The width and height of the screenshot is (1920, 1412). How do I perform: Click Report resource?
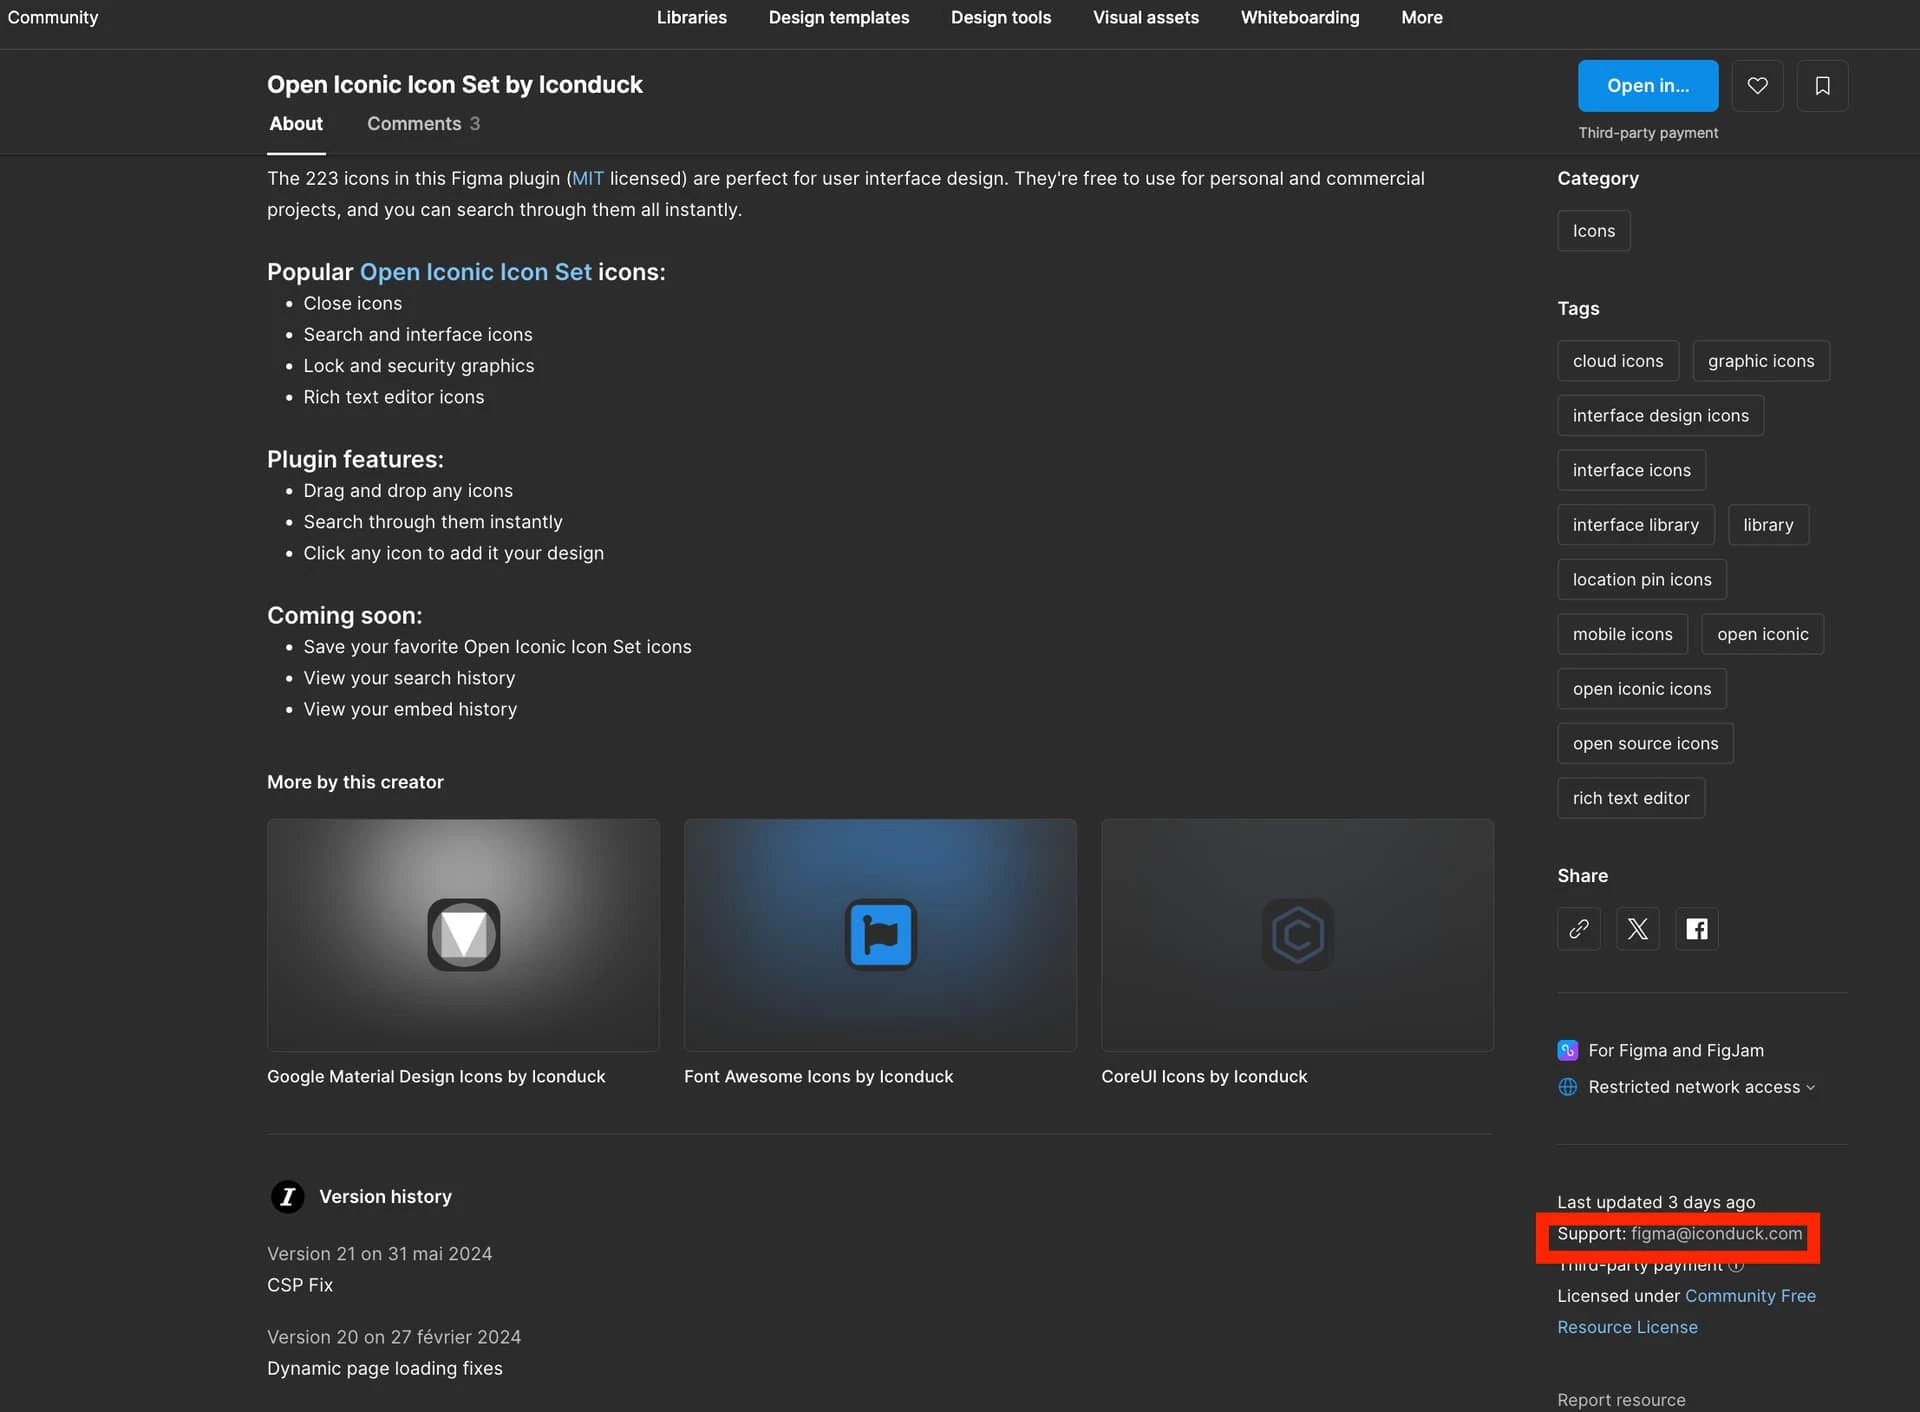click(1621, 1400)
